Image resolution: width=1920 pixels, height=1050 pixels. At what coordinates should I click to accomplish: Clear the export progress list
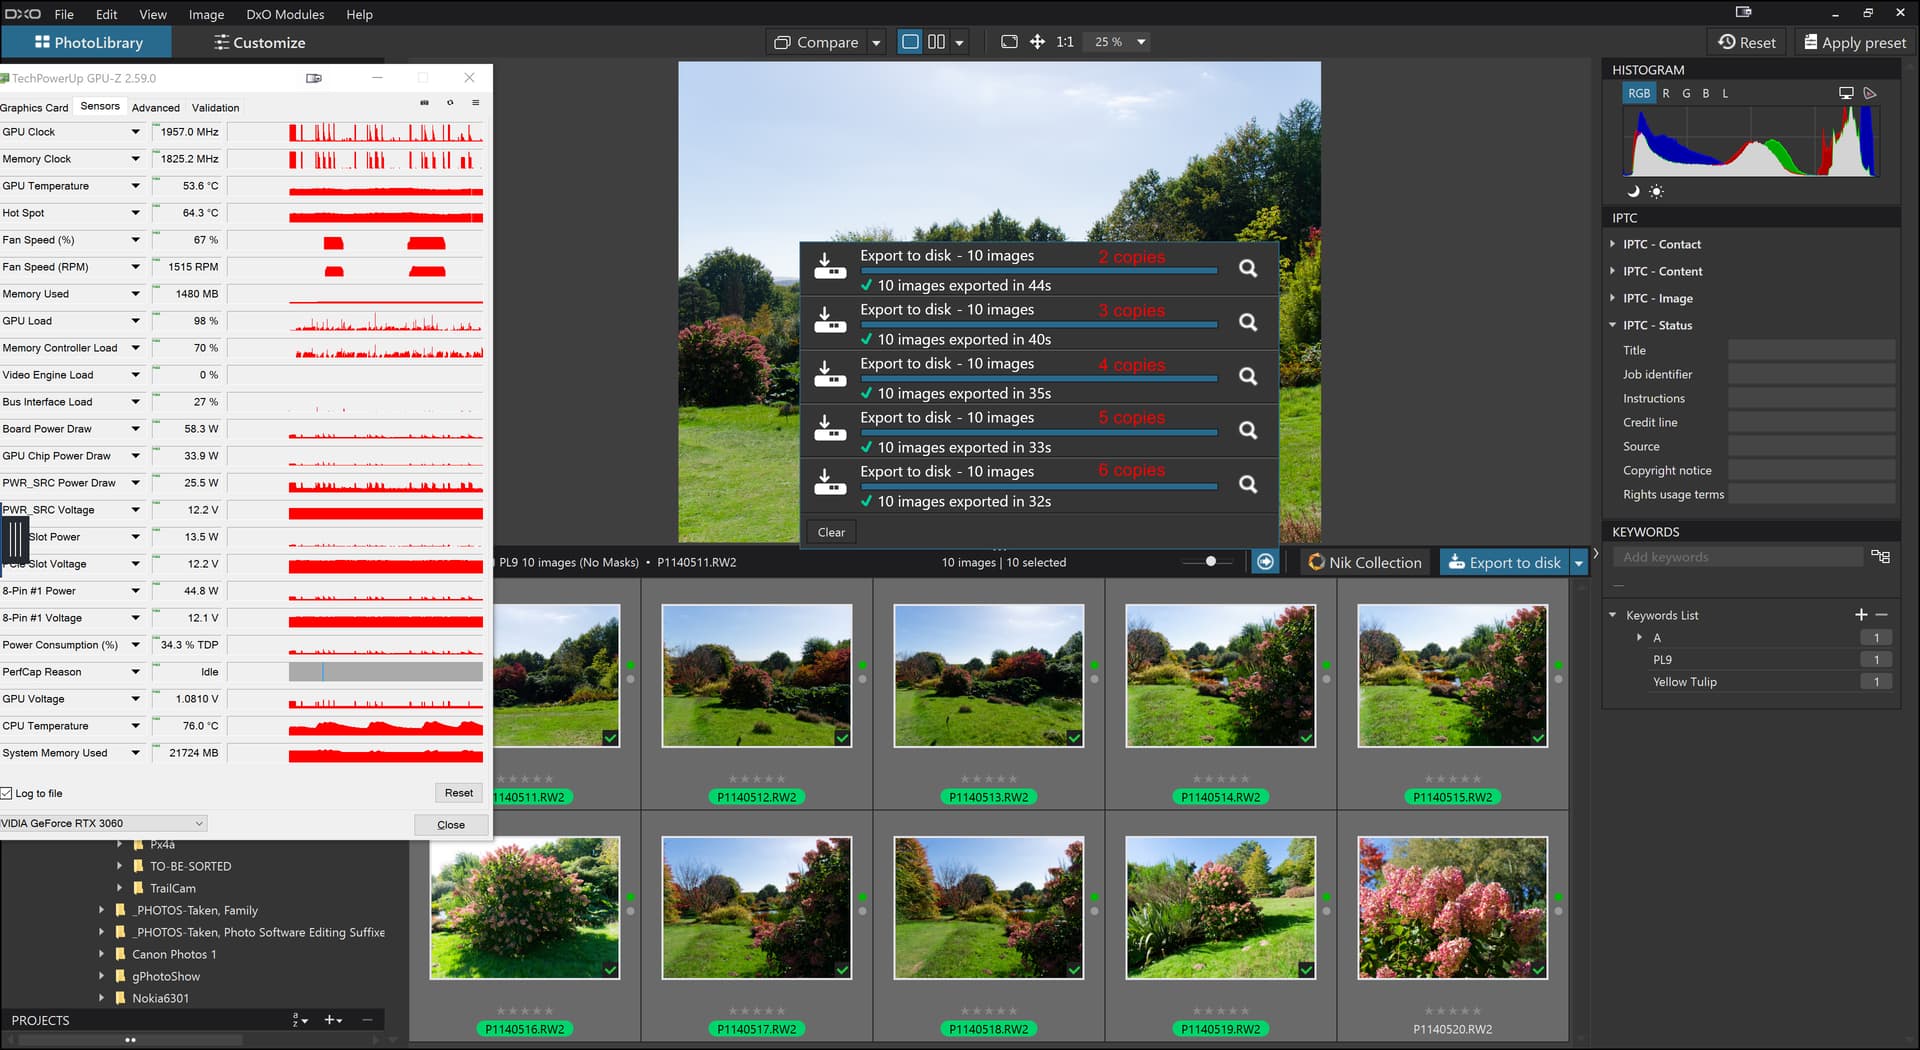(x=831, y=532)
